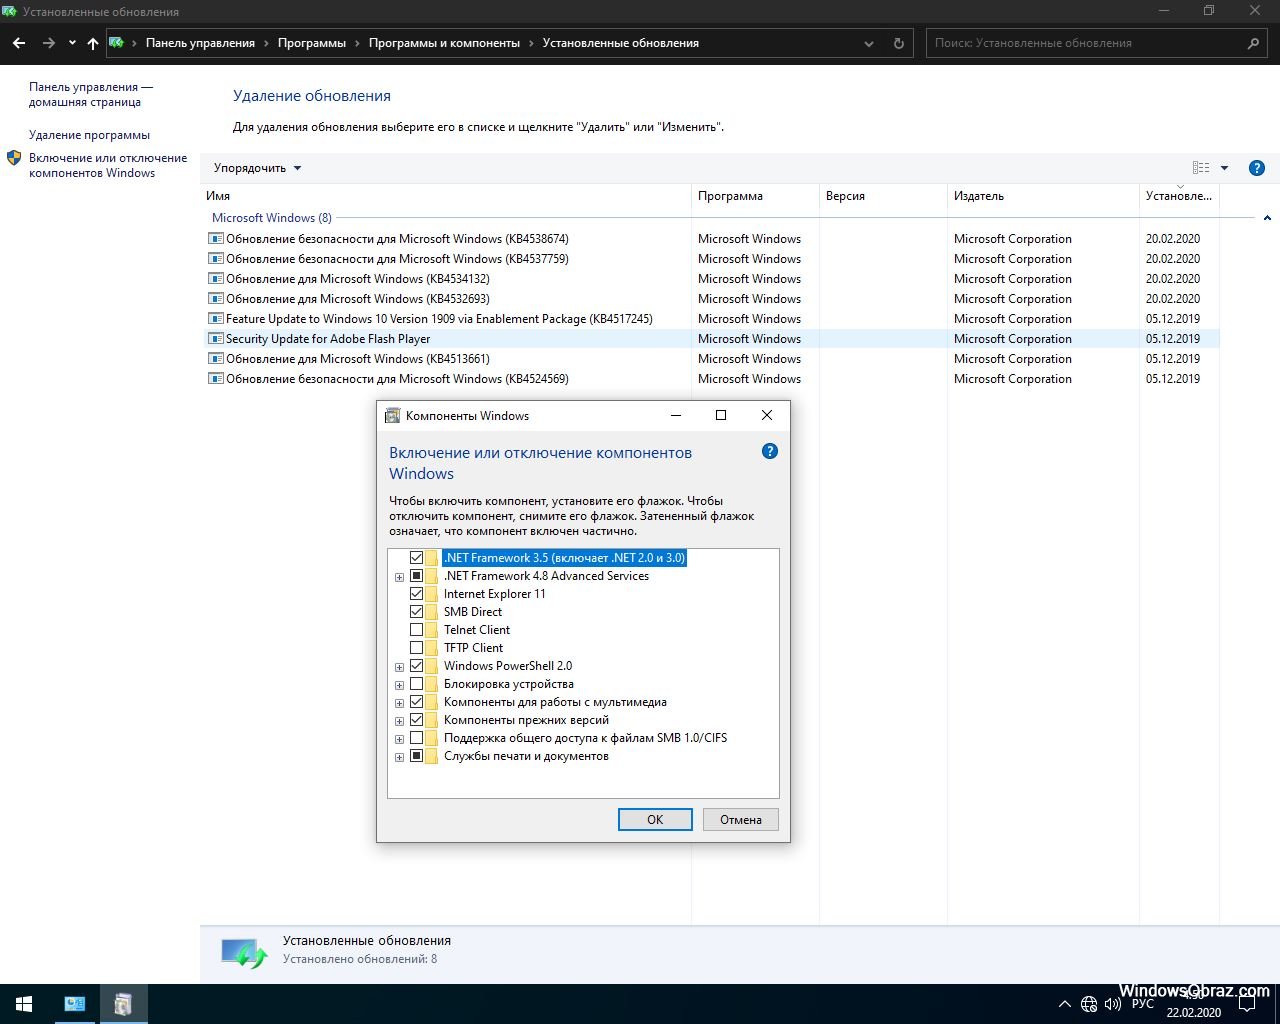Open the Windows Start menu
This screenshot has width=1280, height=1024.
coord(24,1004)
